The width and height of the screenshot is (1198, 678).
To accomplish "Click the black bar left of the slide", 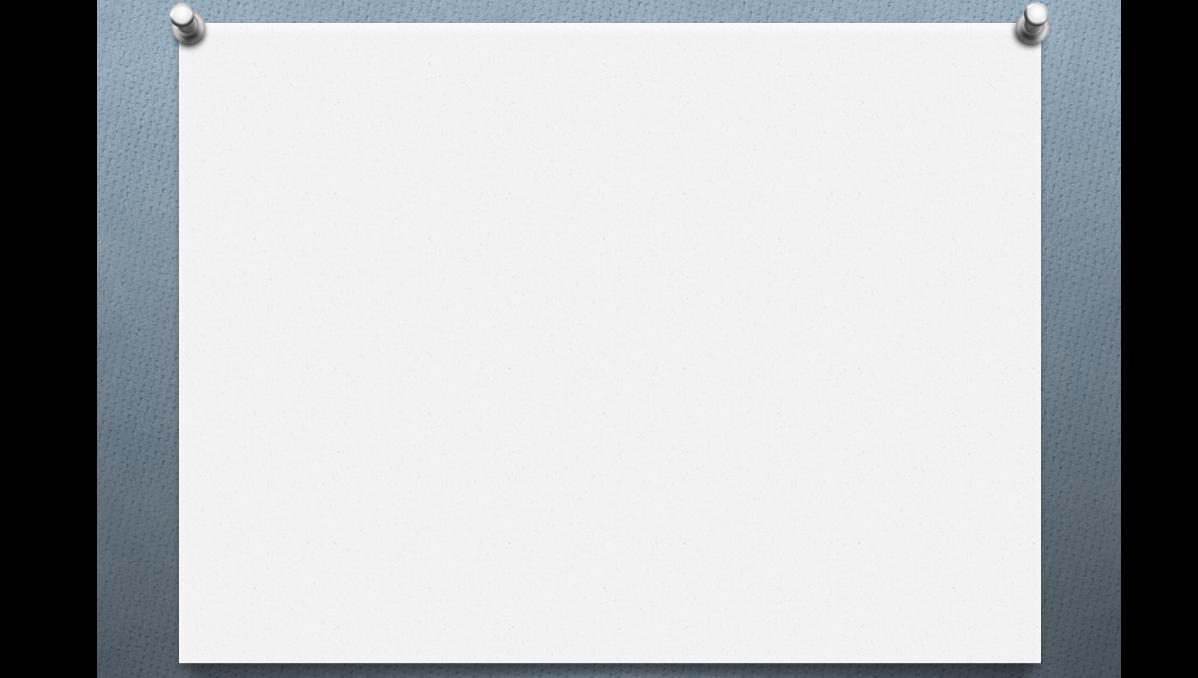I will (48, 339).
